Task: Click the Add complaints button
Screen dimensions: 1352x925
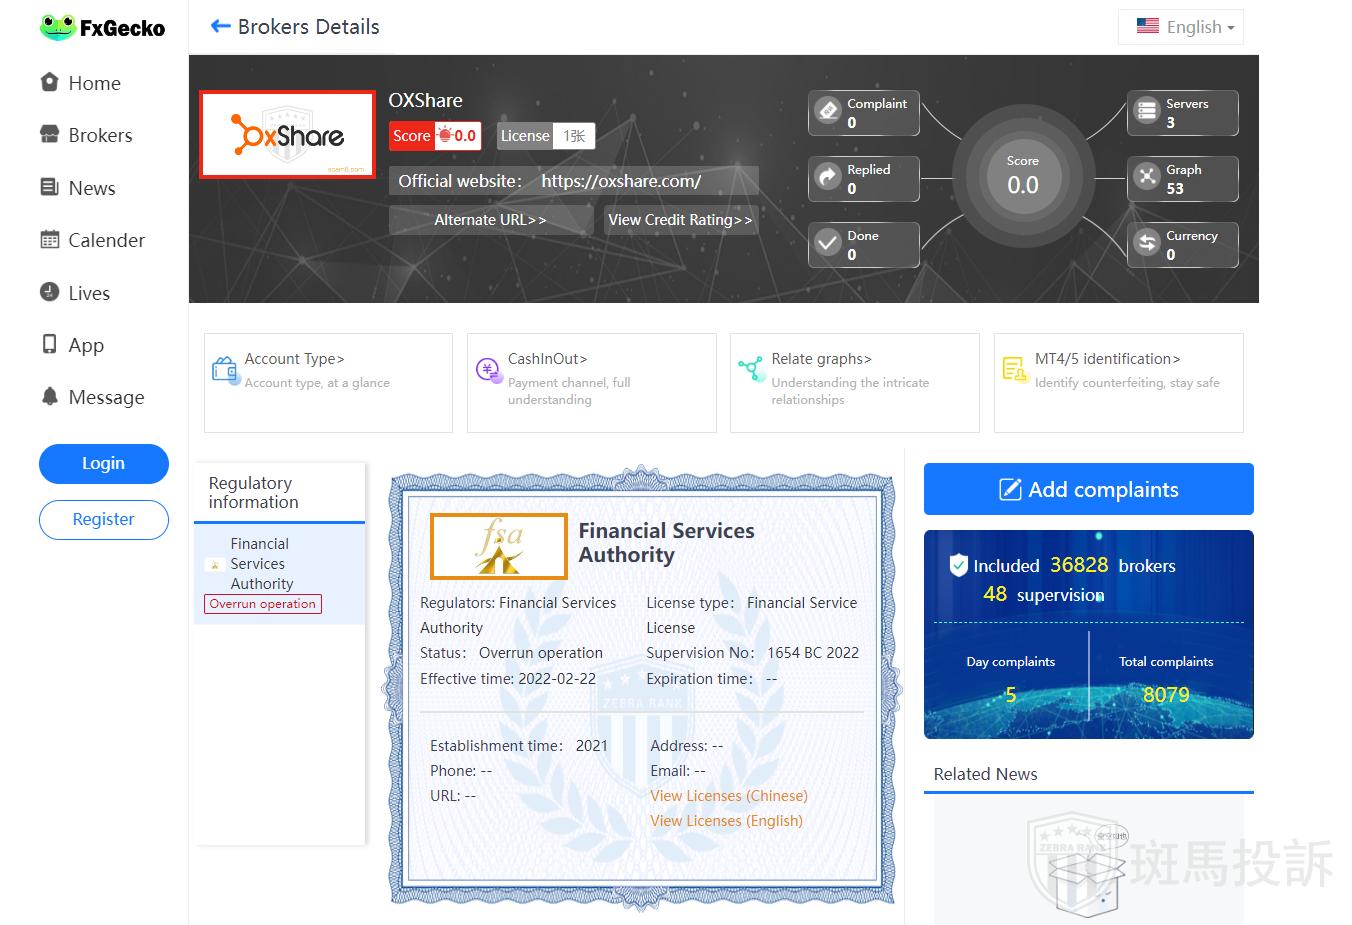Action: point(1088,489)
